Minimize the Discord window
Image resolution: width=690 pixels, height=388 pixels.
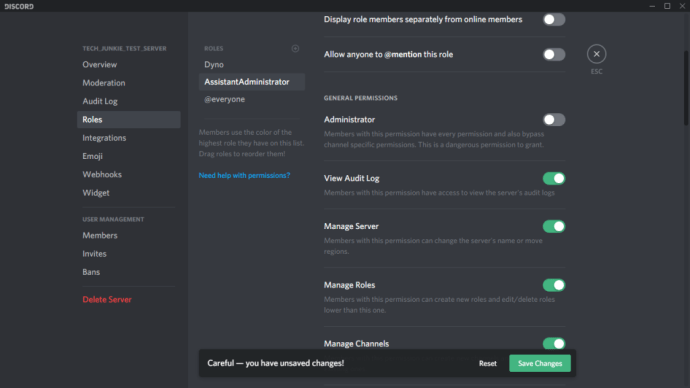coord(652,6)
